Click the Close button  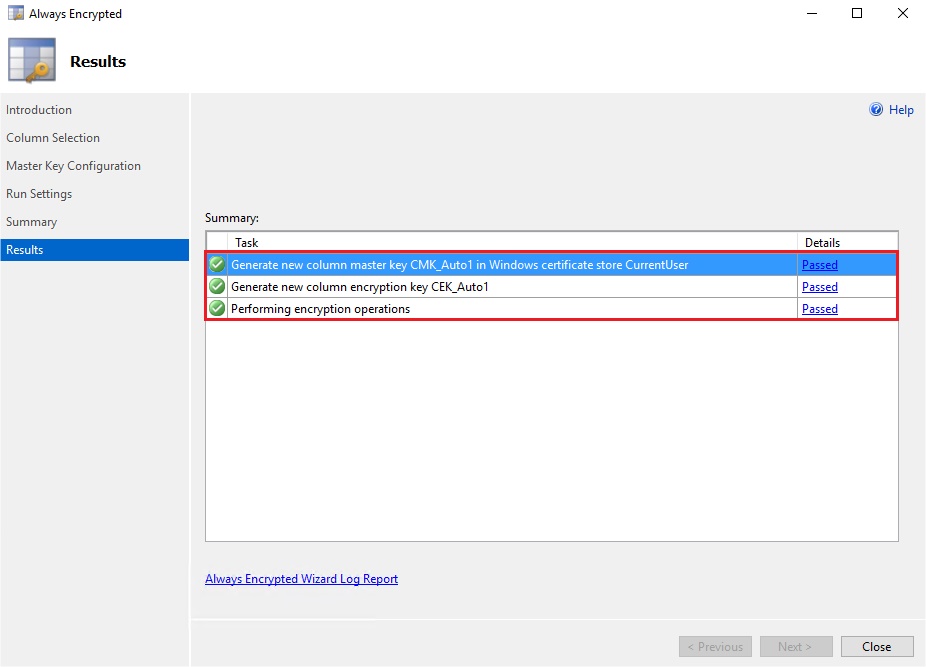coord(877,646)
